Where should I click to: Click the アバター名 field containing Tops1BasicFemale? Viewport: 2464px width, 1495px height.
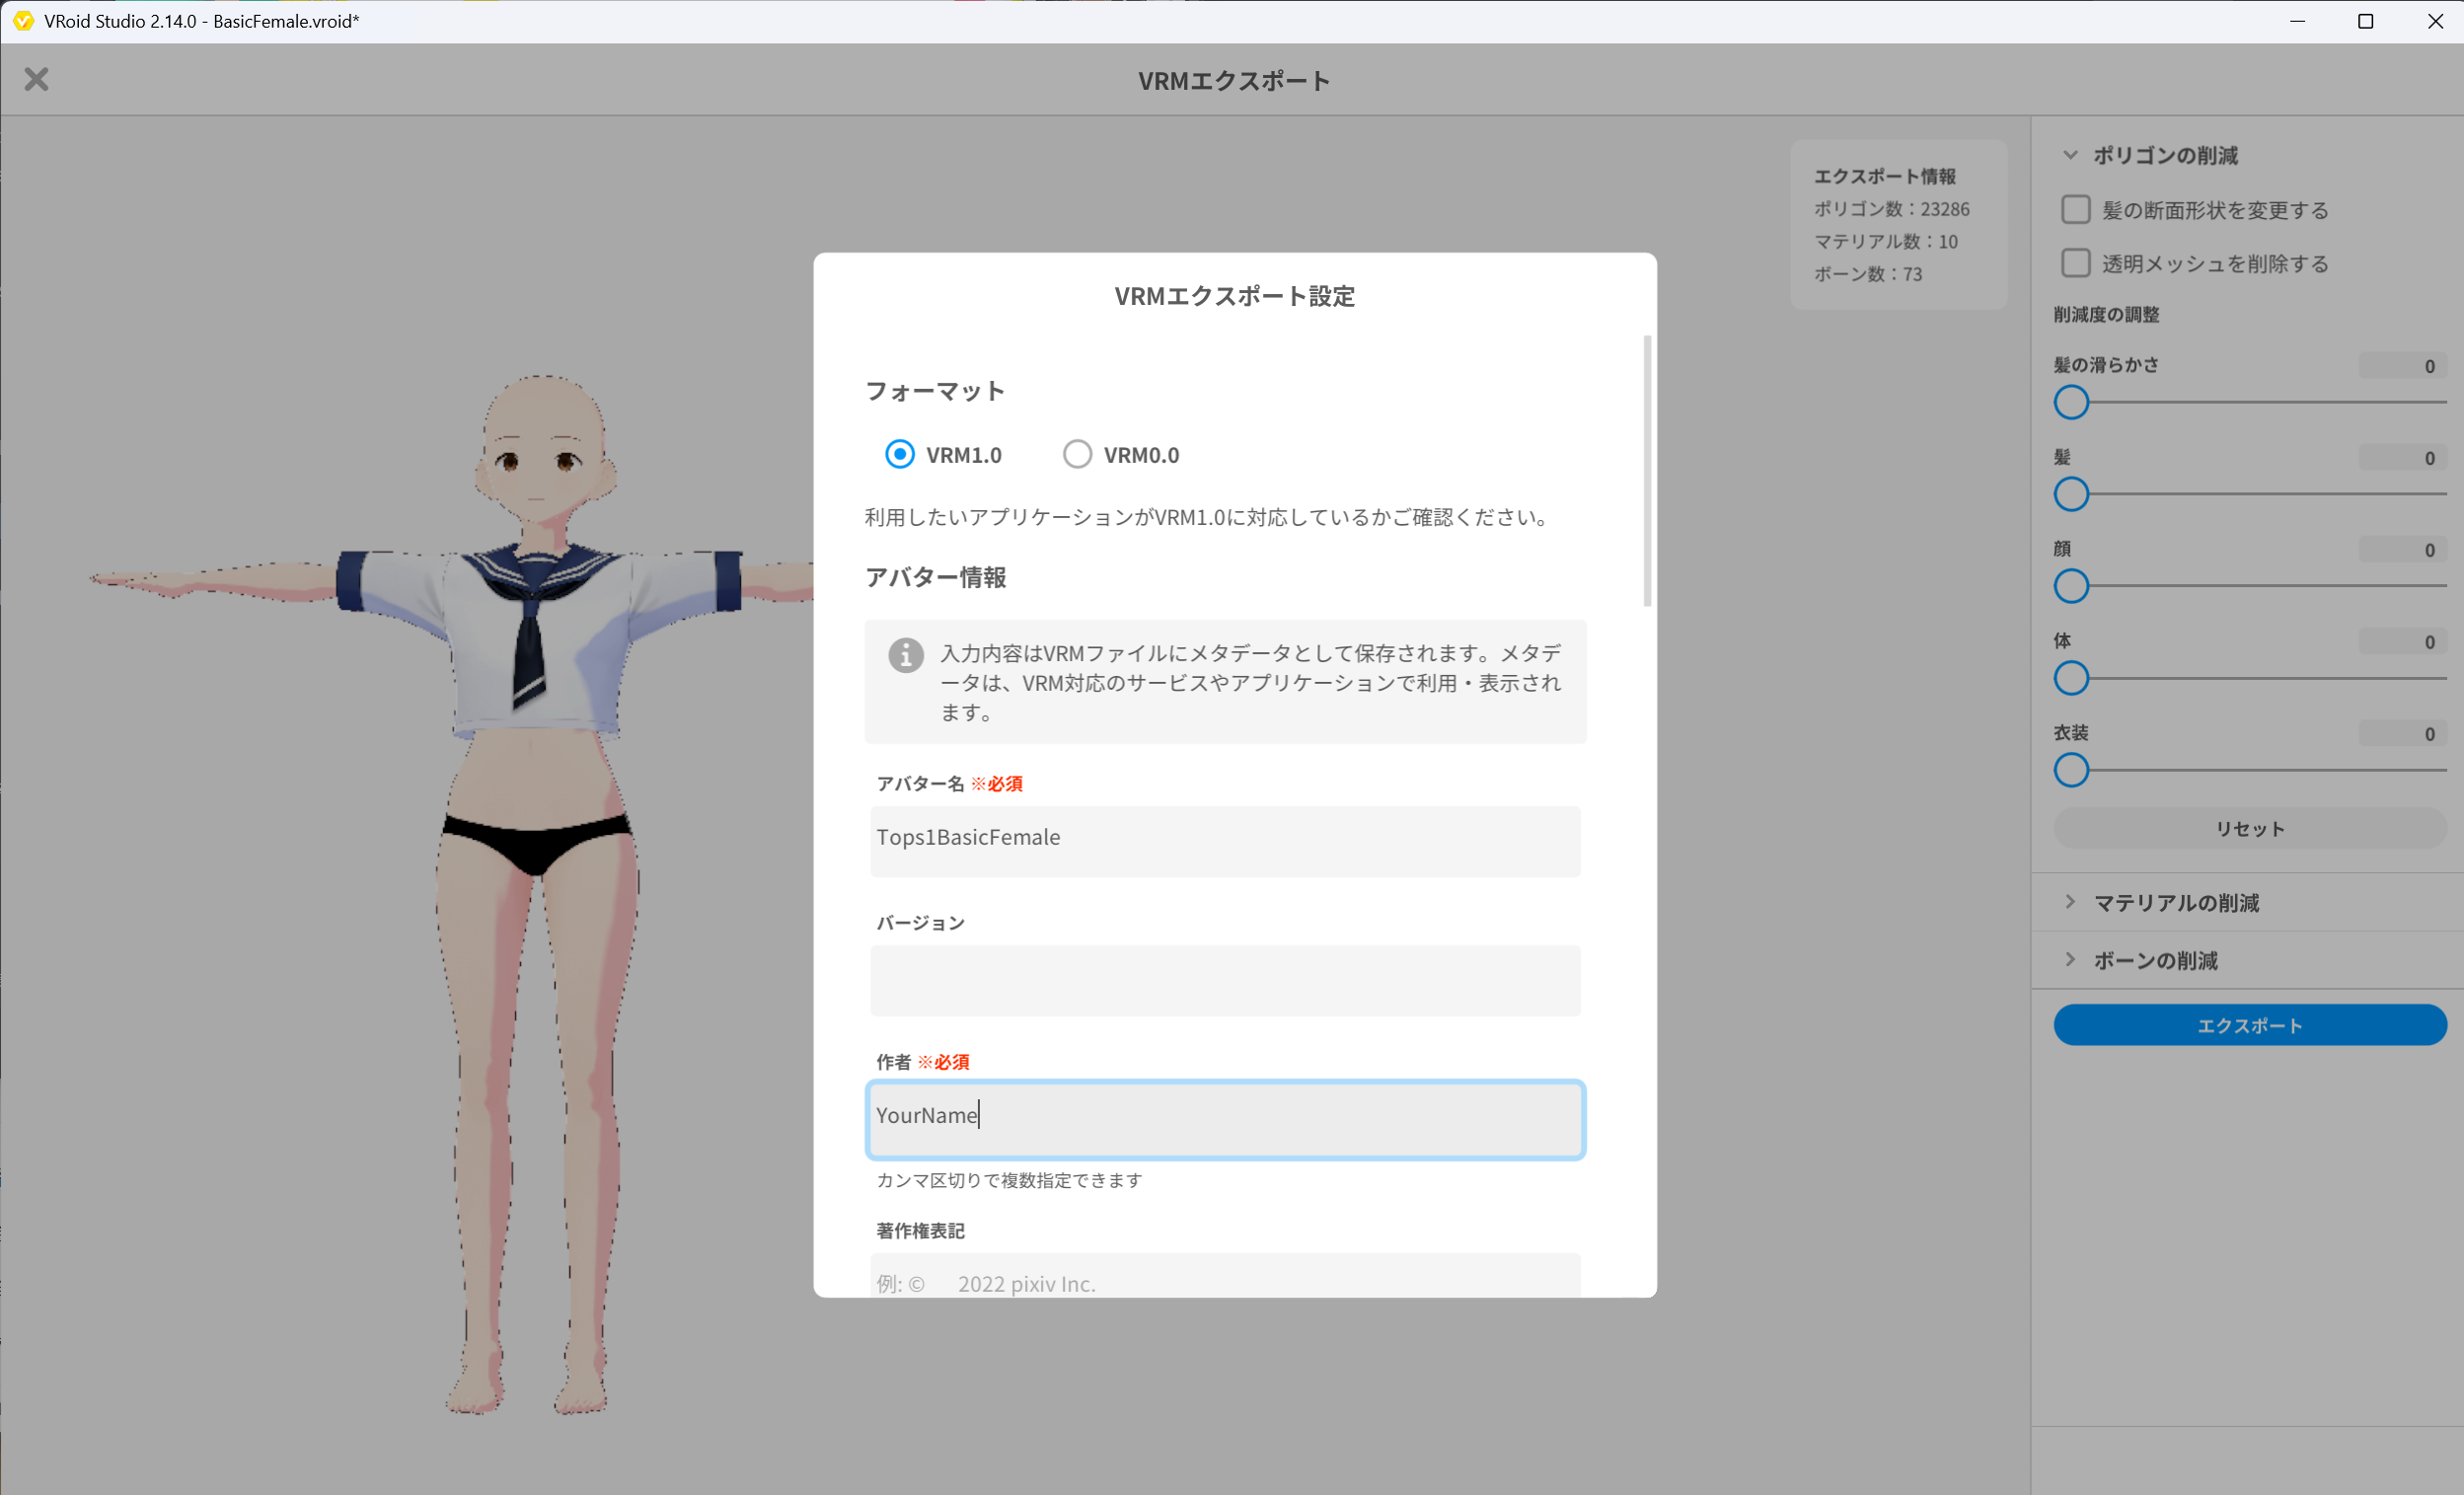pyautogui.click(x=1225, y=841)
